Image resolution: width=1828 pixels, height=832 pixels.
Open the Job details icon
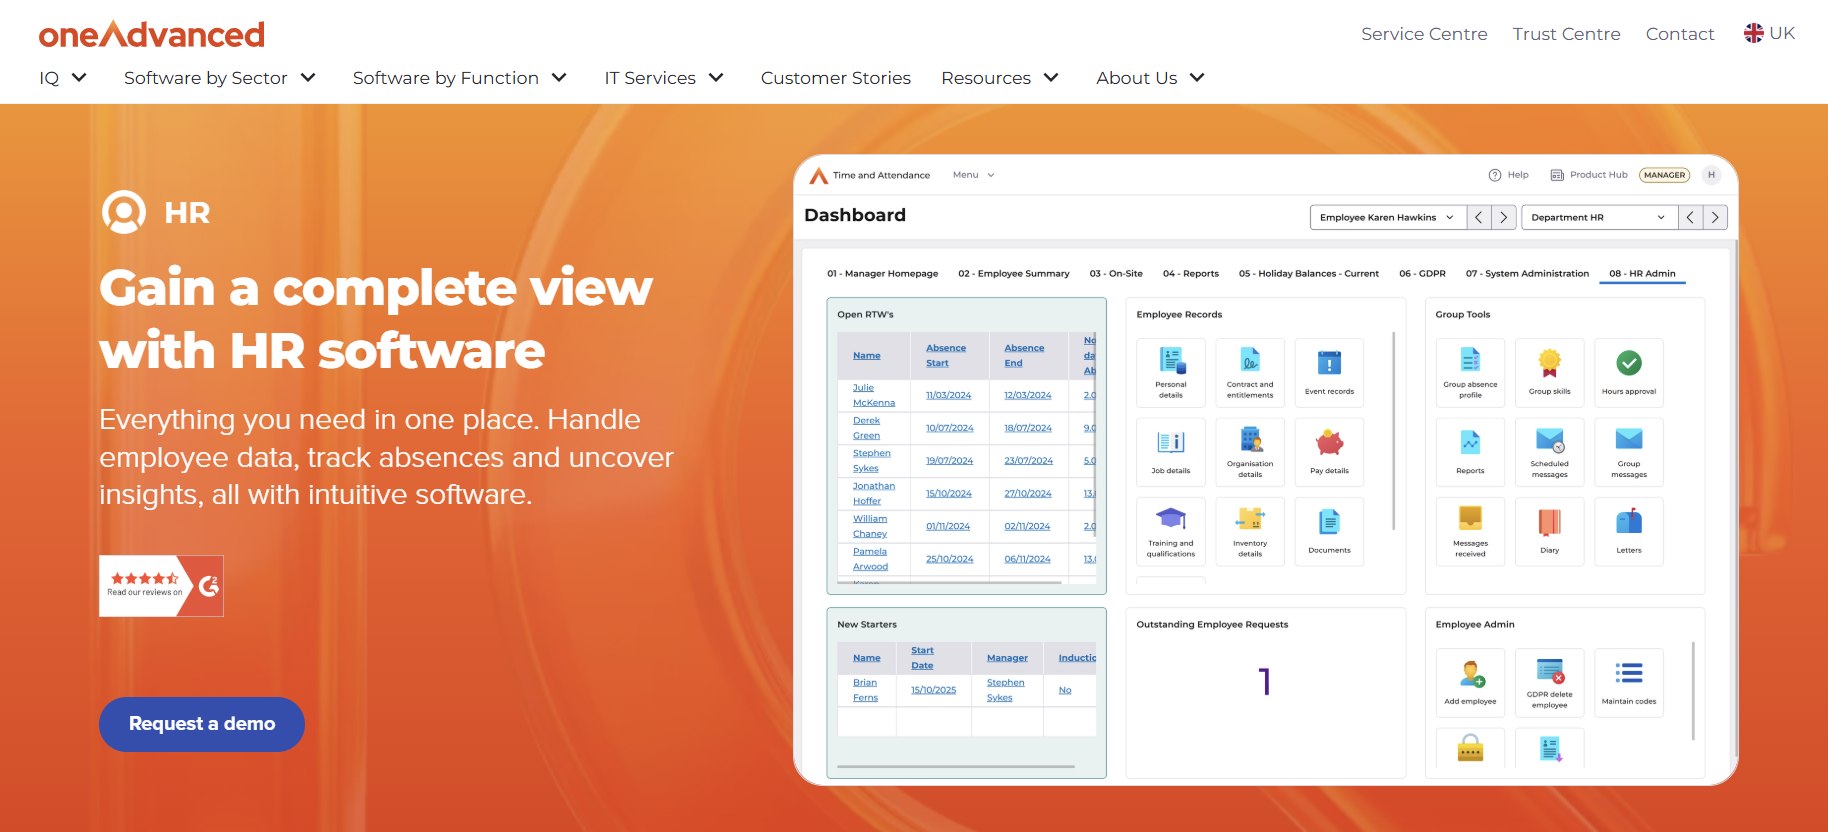(x=1171, y=452)
